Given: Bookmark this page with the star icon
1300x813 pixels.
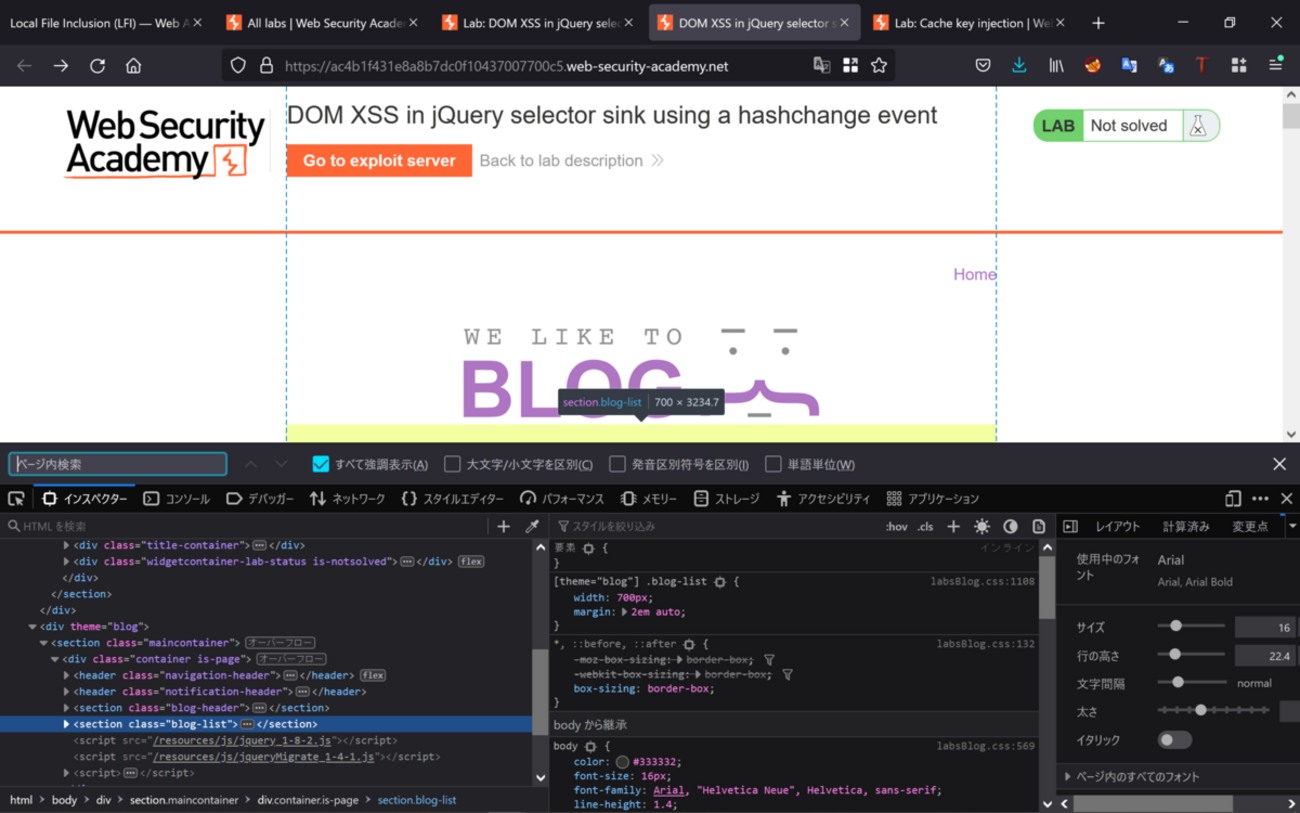Looking at the screenshot, I should coord(879,65).
